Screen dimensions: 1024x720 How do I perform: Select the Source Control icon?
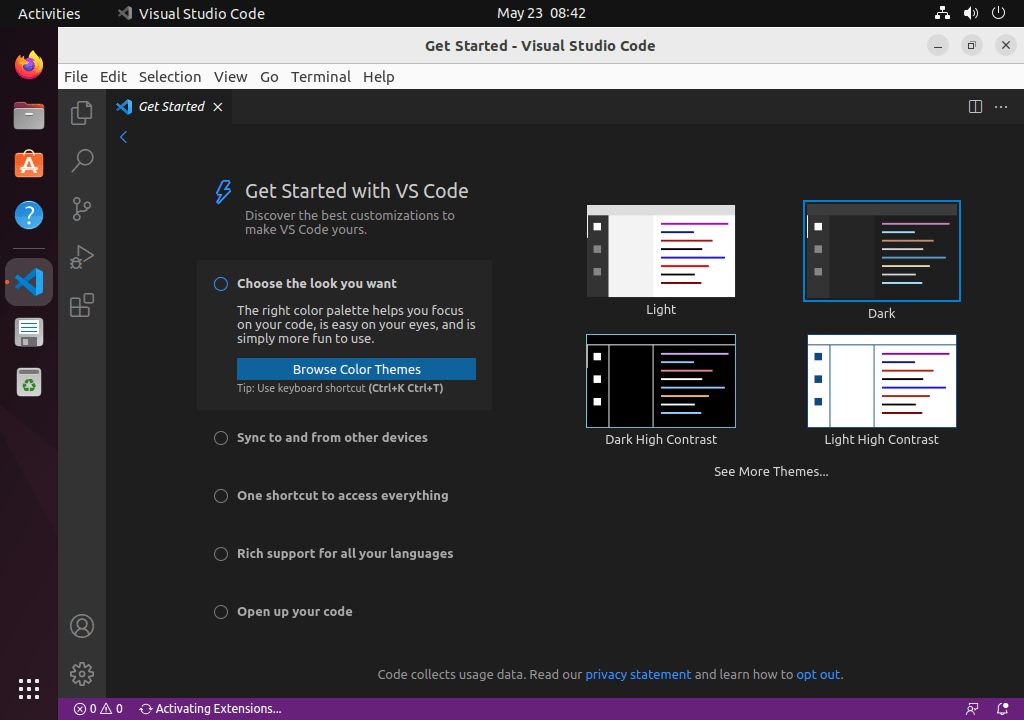[x=81, y=209]
